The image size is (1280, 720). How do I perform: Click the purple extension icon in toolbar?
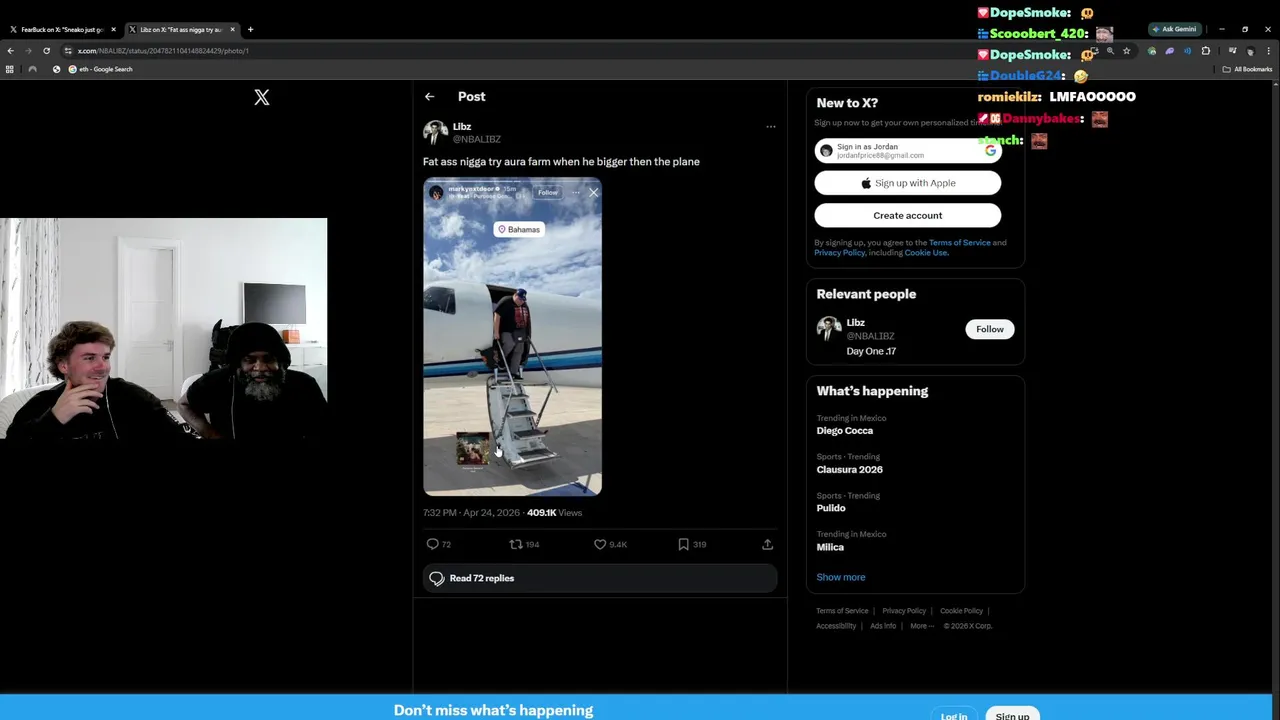click(x=1169, y=51)
